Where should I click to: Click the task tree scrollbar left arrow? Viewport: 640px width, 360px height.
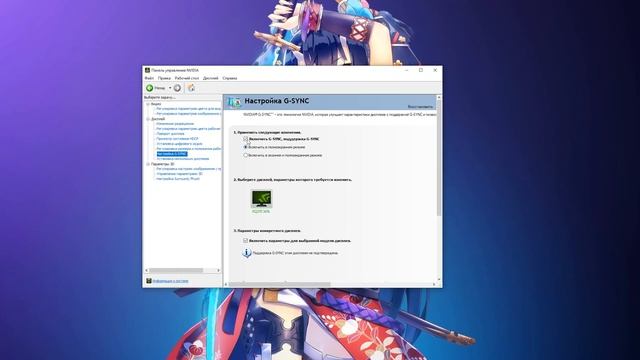click(147, 271)
